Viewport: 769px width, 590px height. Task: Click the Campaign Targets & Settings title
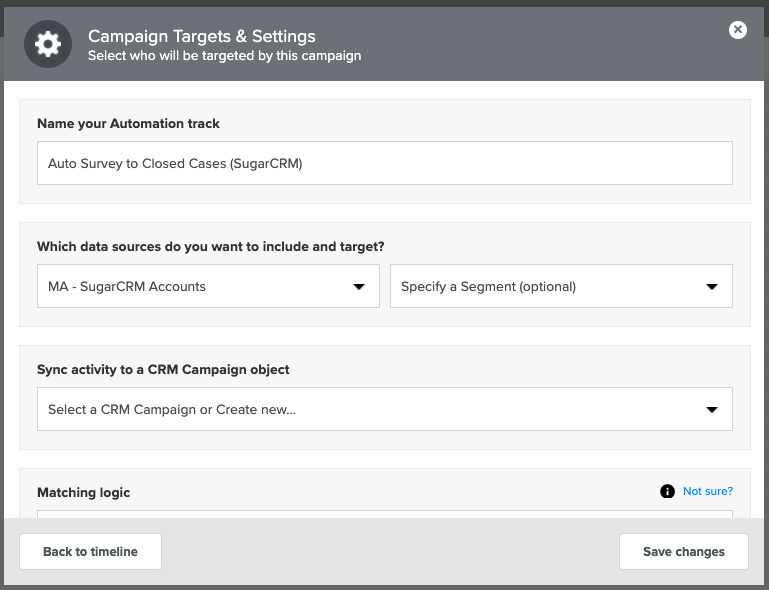[202, 36]
